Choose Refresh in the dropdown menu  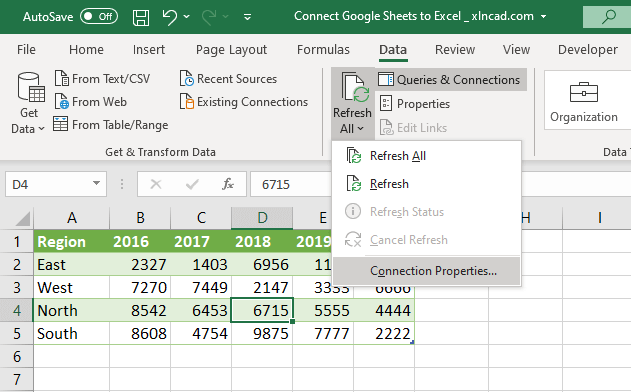point(426,184)
